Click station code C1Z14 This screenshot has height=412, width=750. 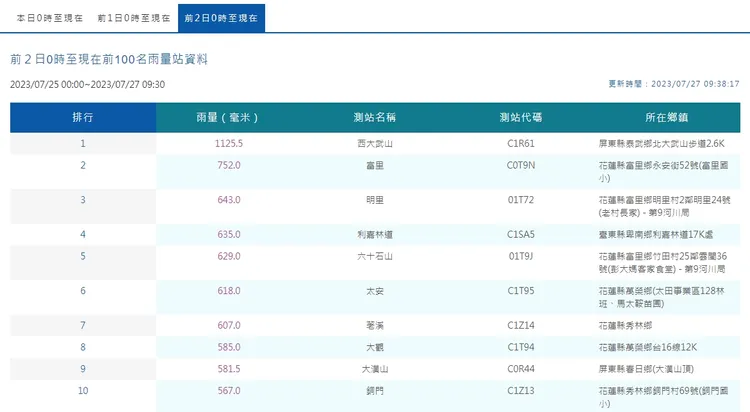(520, 325)
